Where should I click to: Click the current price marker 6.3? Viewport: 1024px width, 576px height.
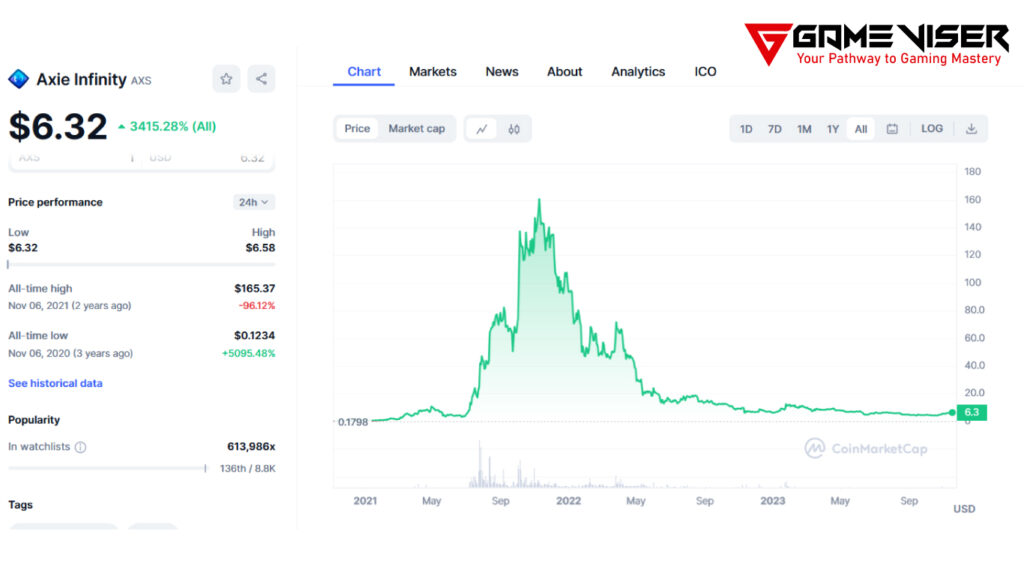coord(972,412)
